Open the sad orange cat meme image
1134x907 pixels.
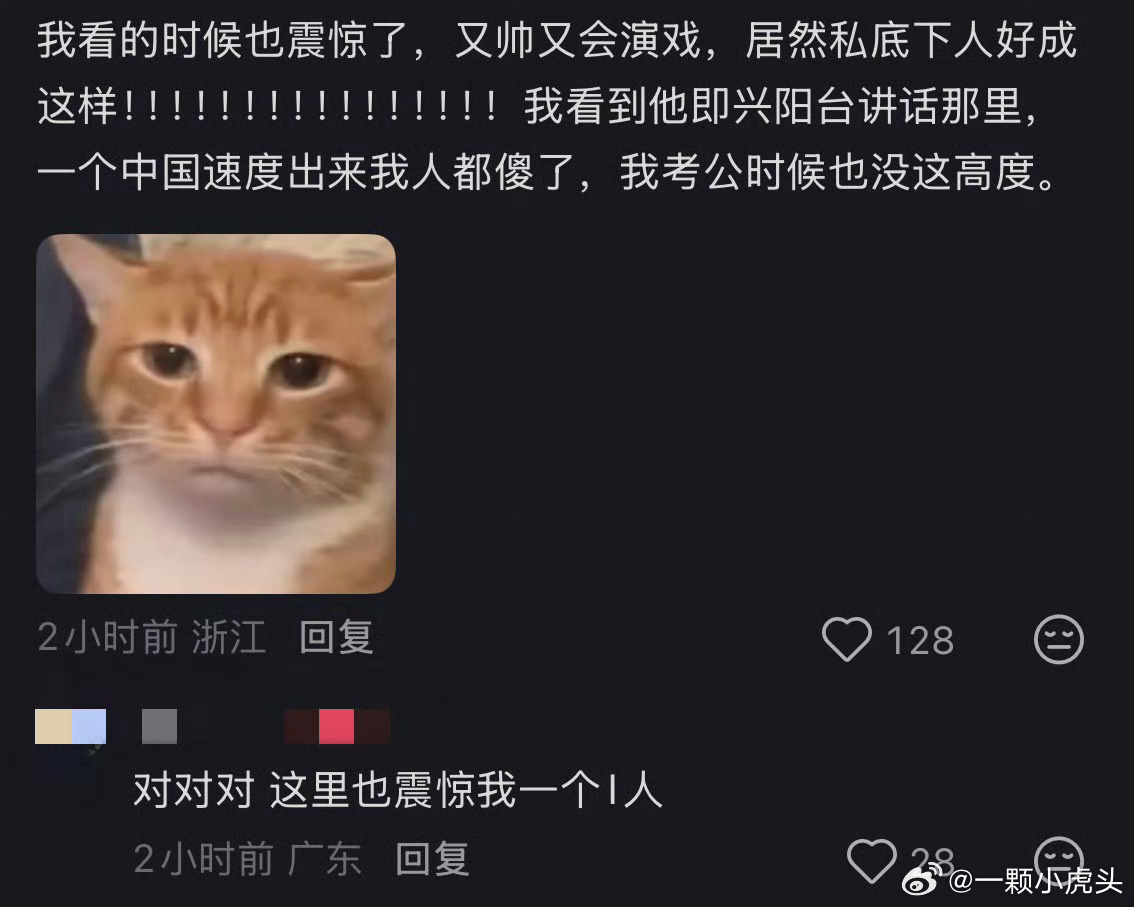pos(216,414)
